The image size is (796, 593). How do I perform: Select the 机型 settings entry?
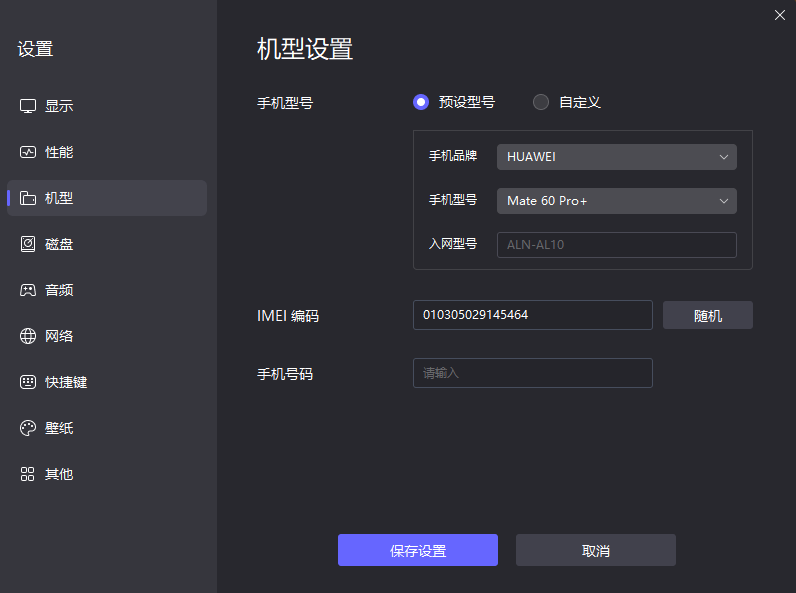point(107,198)
